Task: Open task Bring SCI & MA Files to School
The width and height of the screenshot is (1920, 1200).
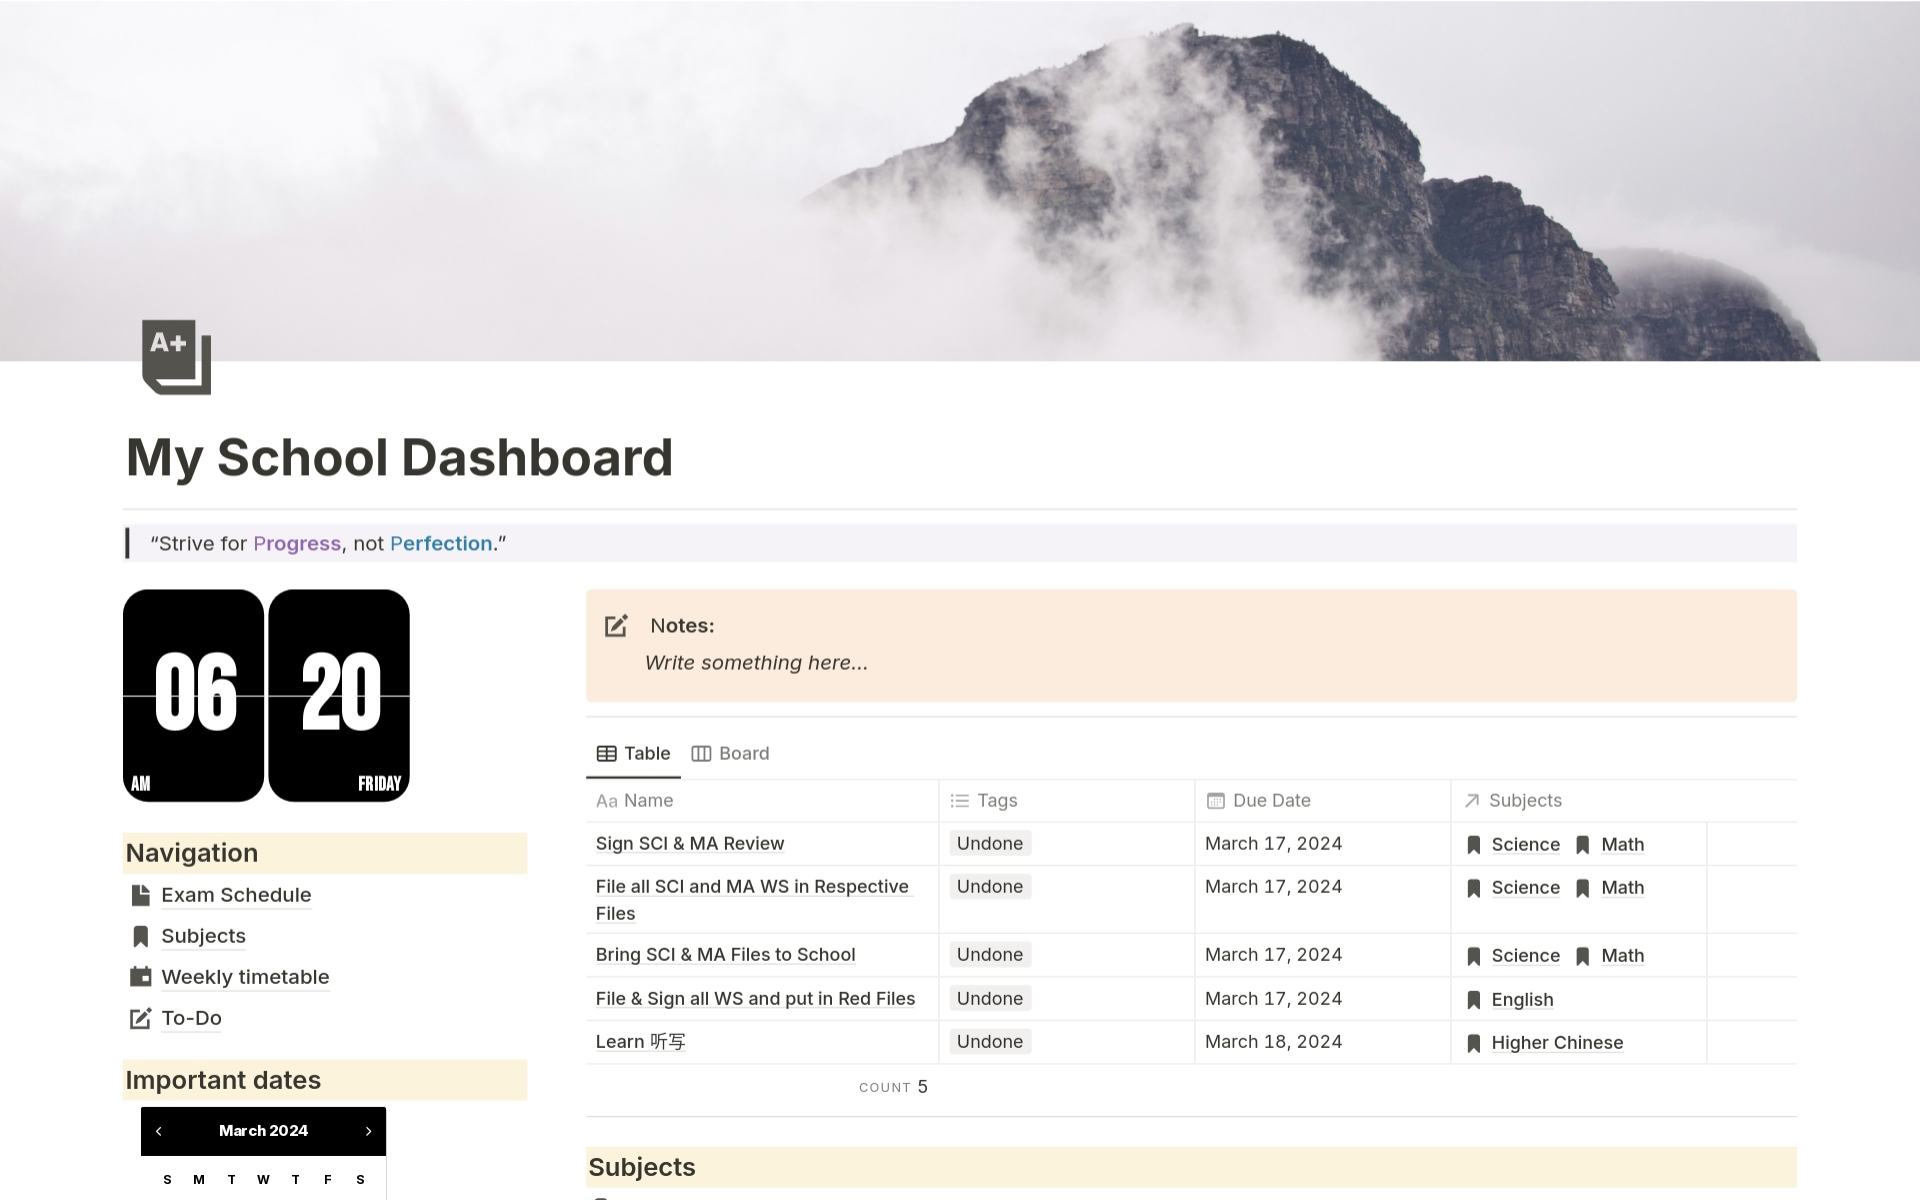Action: point(725,954)
